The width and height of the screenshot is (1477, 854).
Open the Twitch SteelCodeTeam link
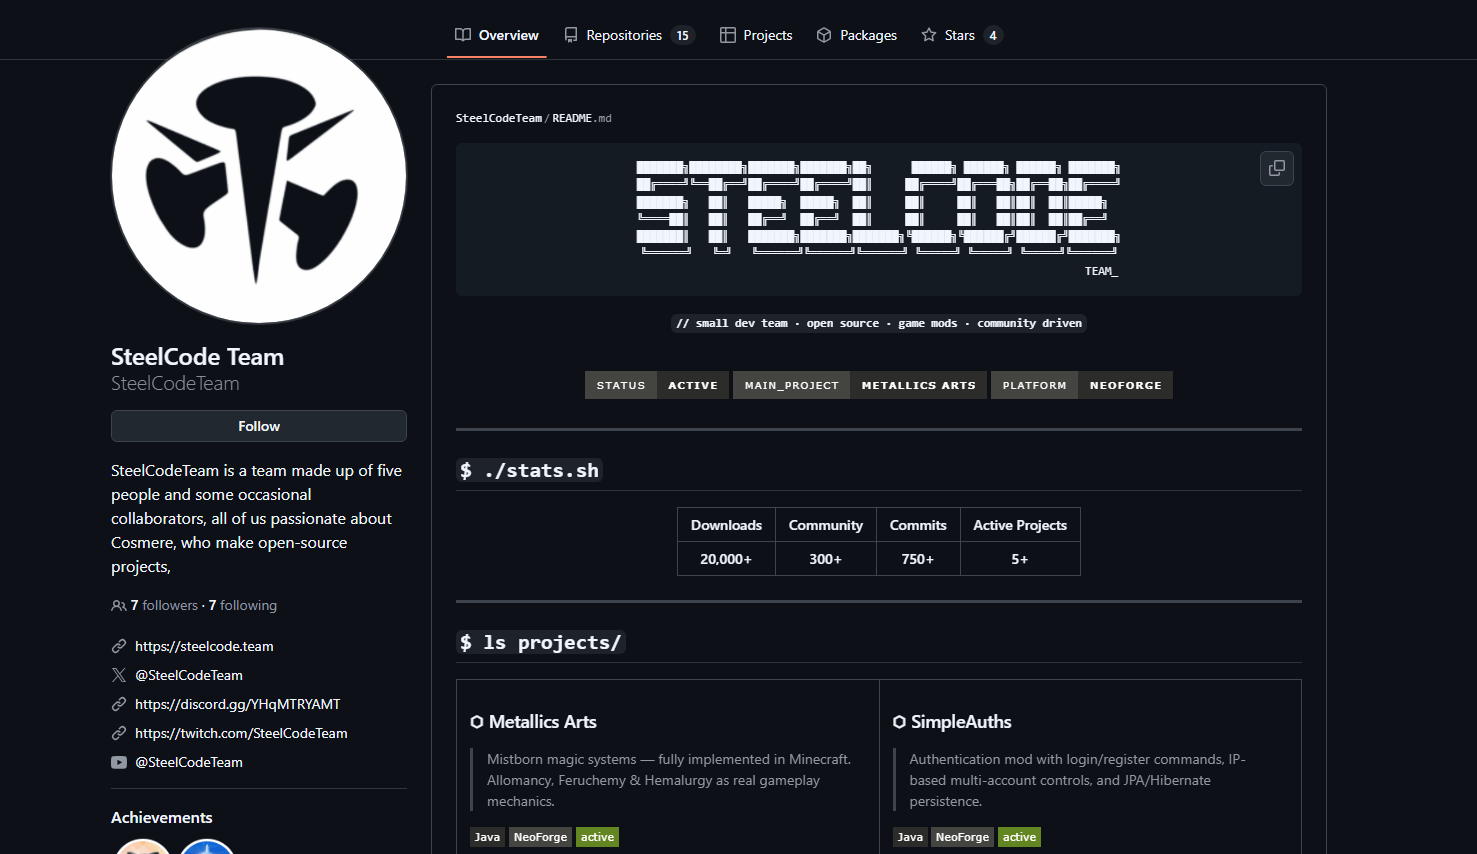(x=241, y=733)
